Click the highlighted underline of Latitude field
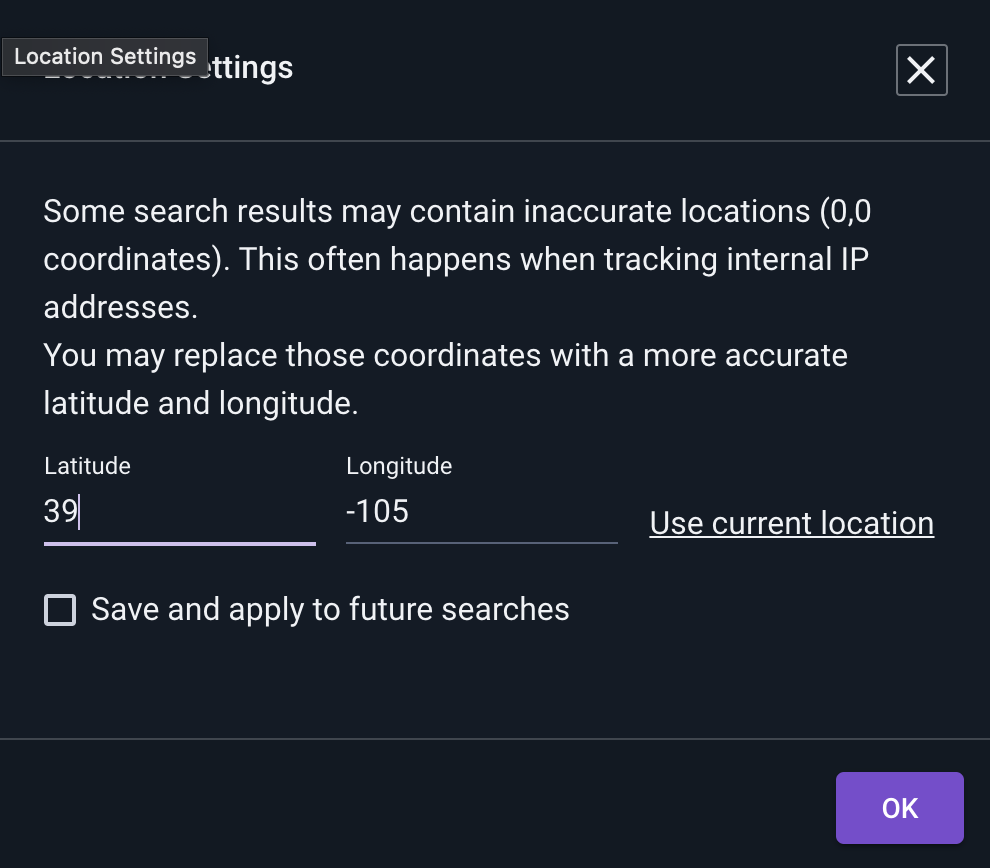990x868 pixels. tap(179, 544)
